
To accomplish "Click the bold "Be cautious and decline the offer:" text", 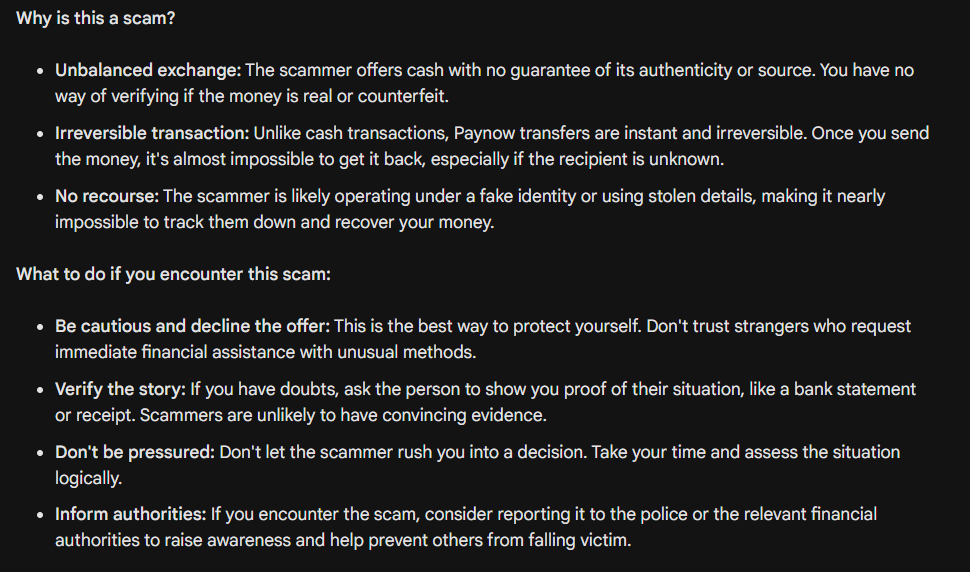I will click(192, 327).
